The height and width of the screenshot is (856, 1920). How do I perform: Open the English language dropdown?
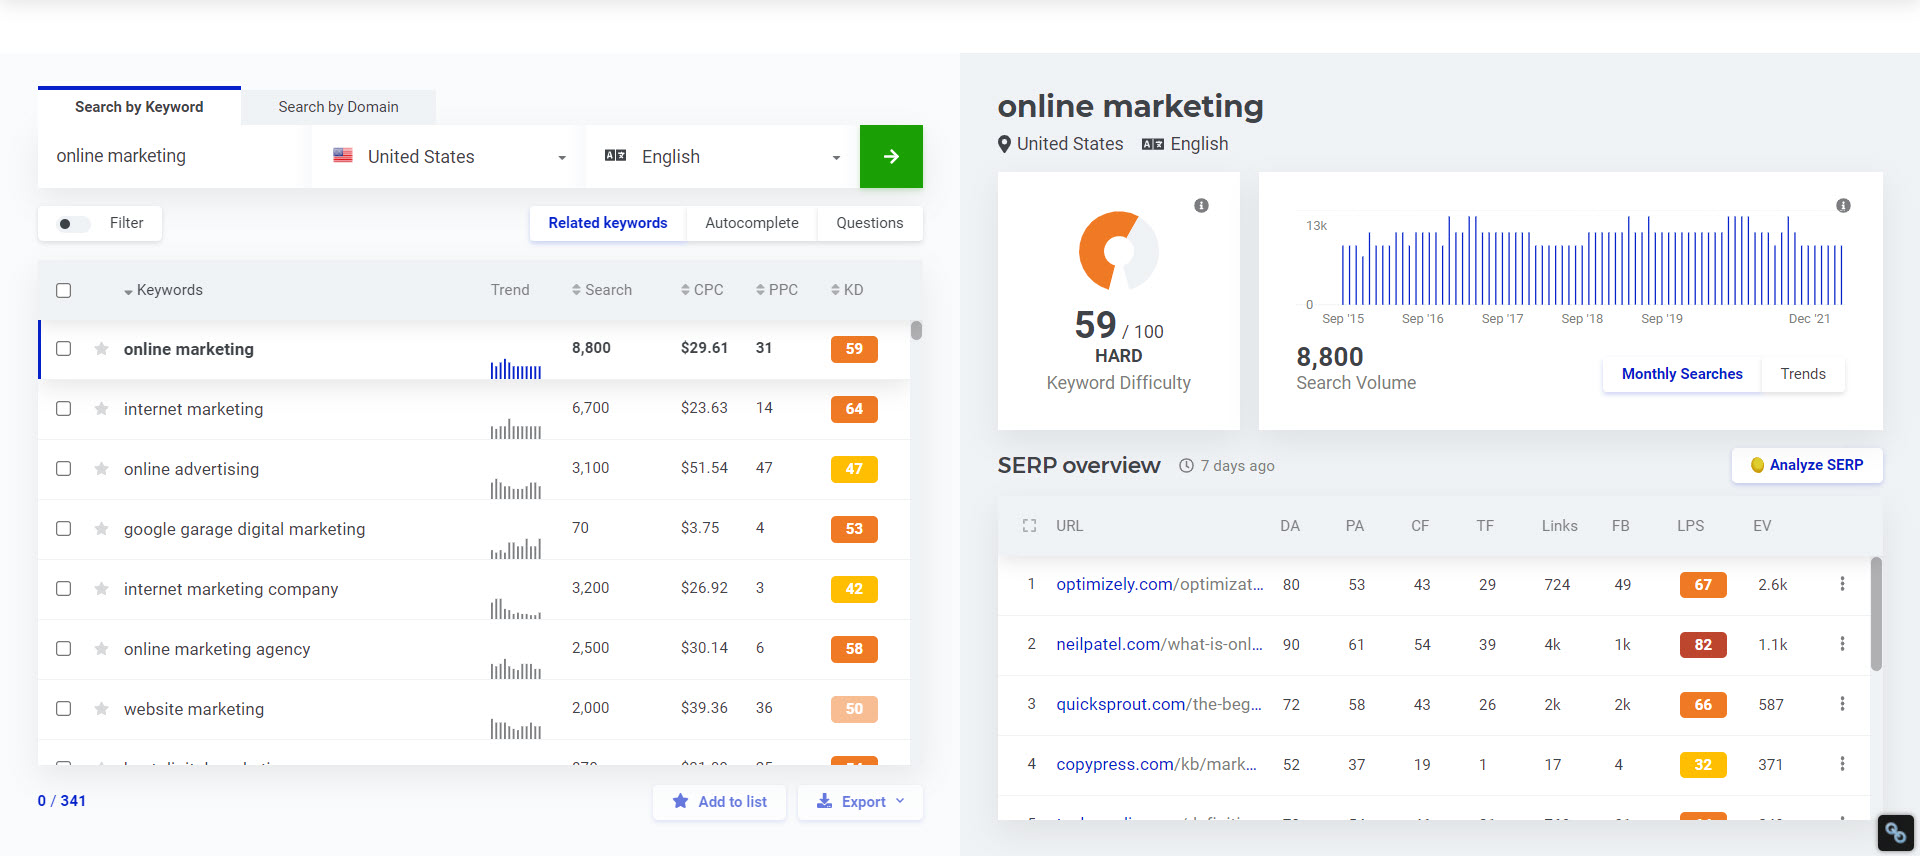pos(722,157)
